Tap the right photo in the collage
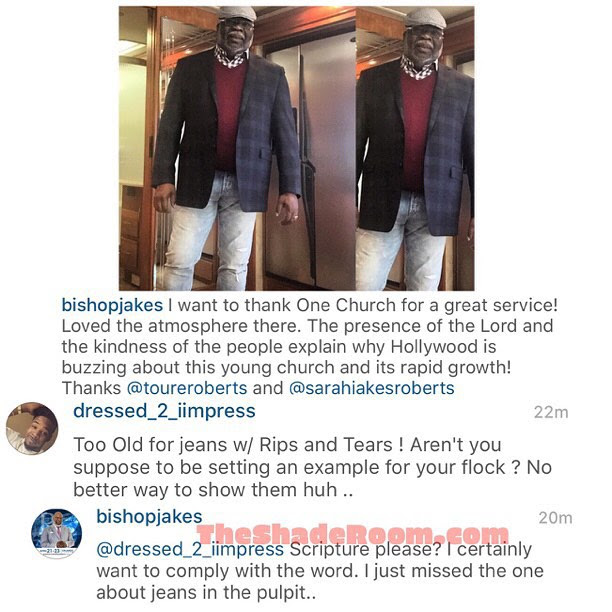Viewport: 612px width, 612px height. click(x=415, y=148)
